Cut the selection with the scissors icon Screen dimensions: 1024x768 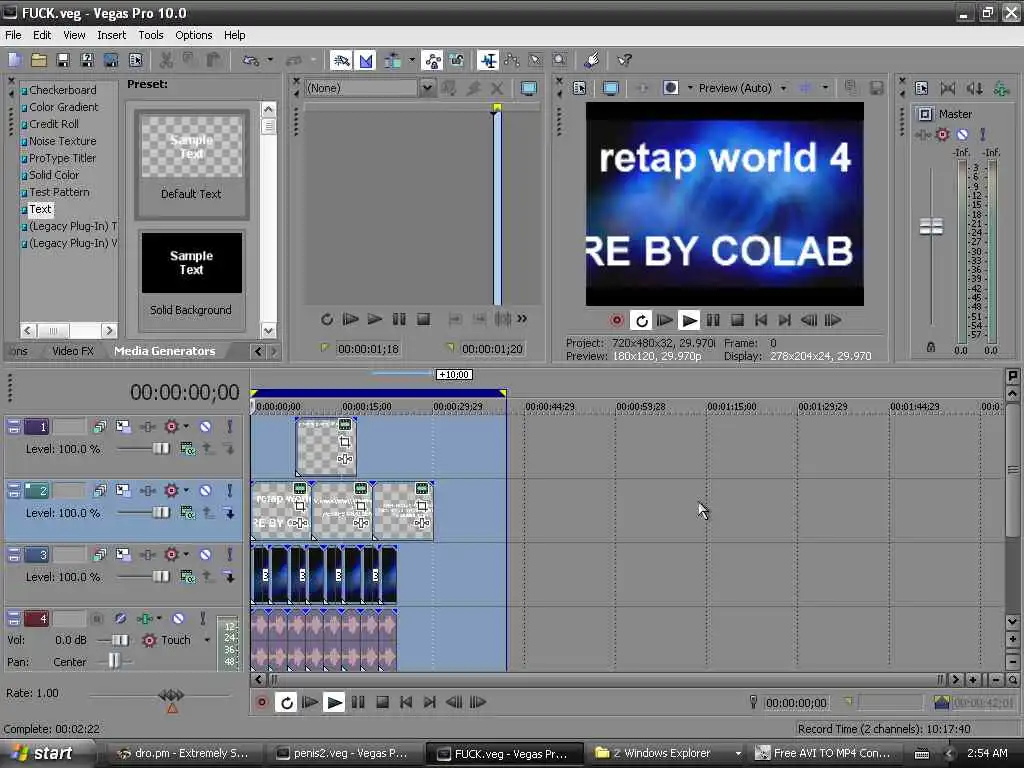pos(166,61)
